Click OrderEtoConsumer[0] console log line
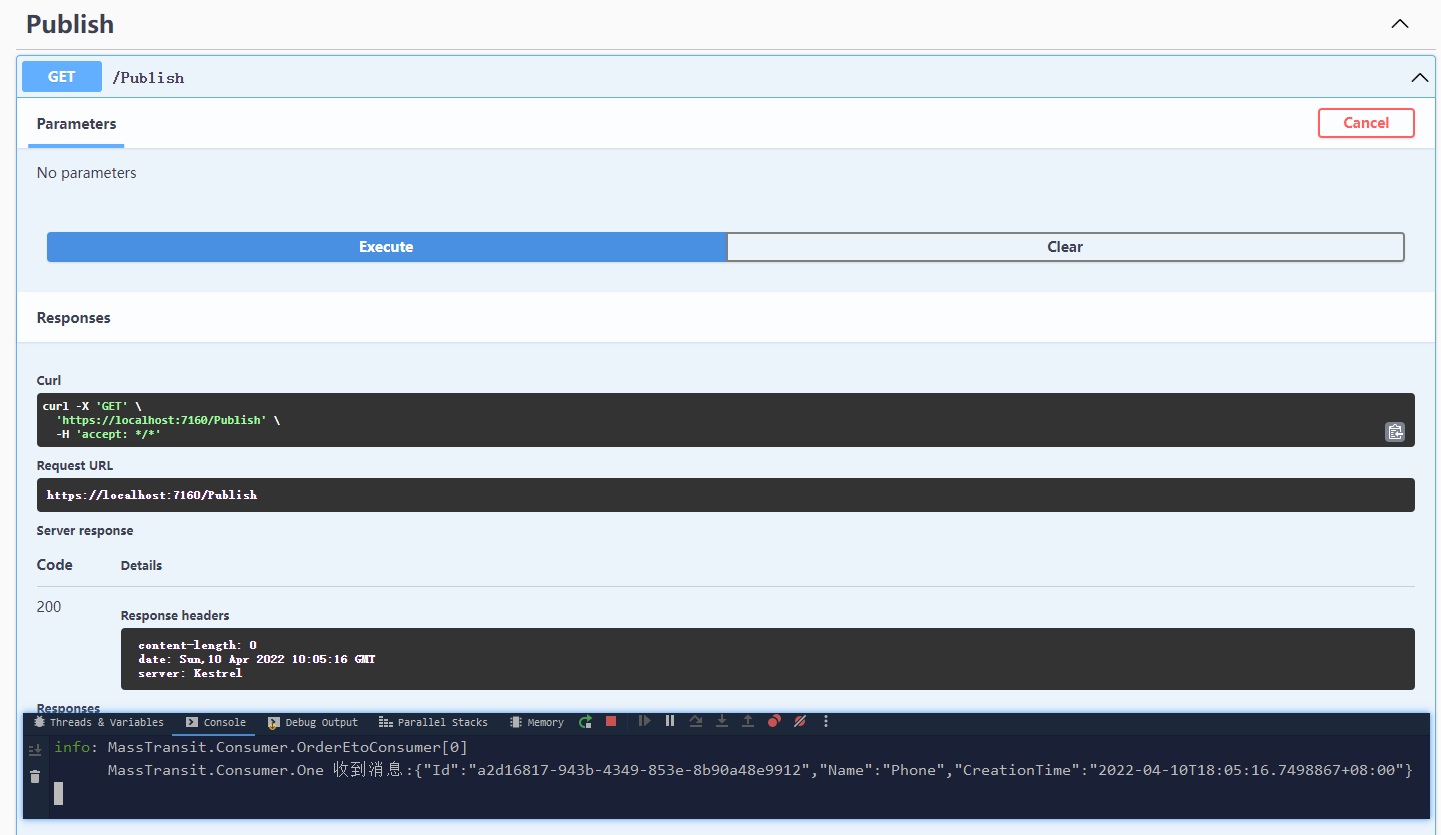This screenshot has width=1441, height=835. (261, 748)
